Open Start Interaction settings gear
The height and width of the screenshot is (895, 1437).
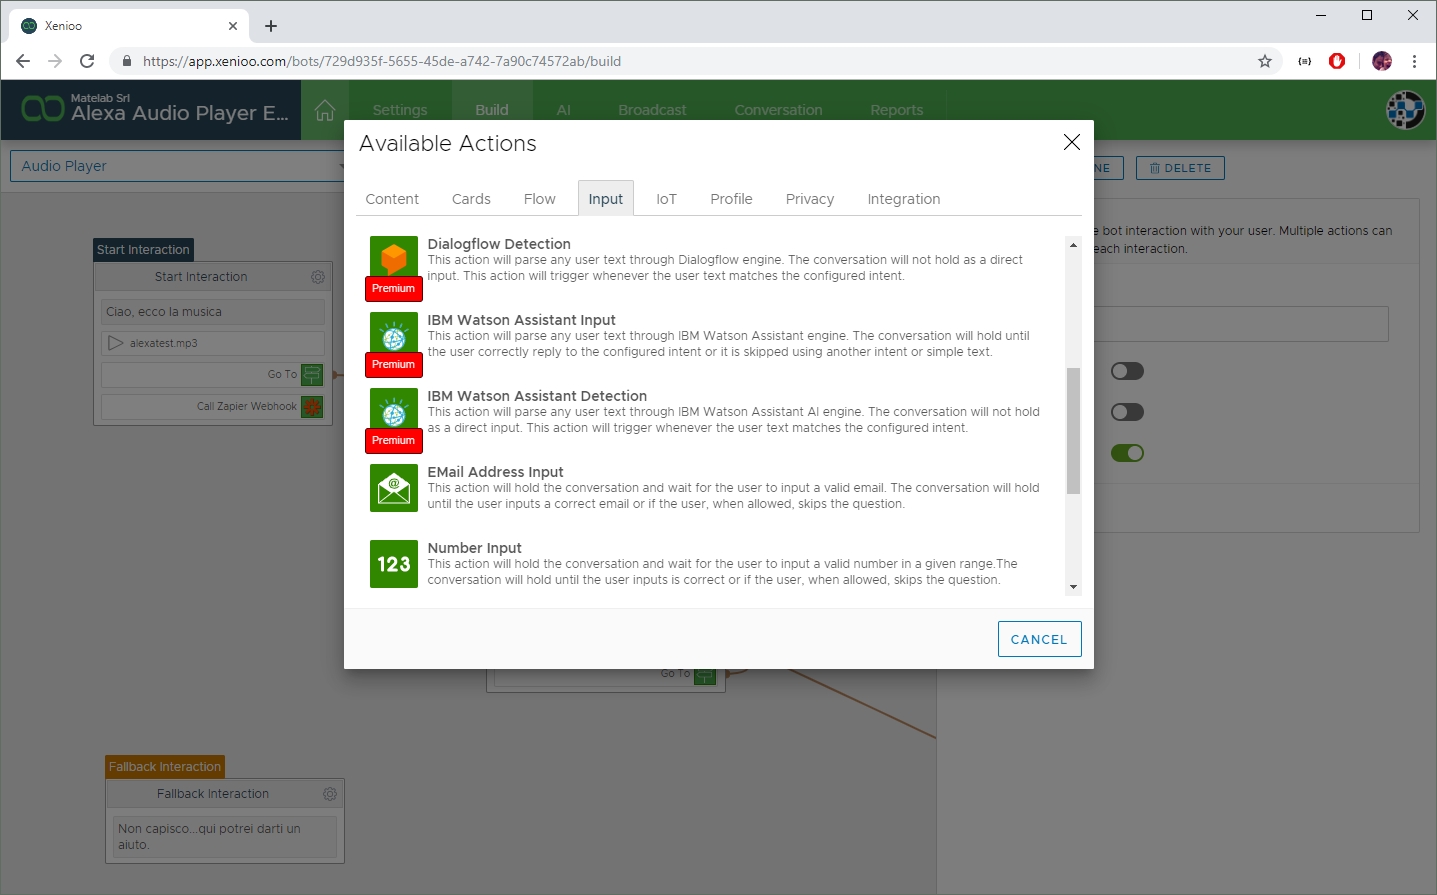317,277
